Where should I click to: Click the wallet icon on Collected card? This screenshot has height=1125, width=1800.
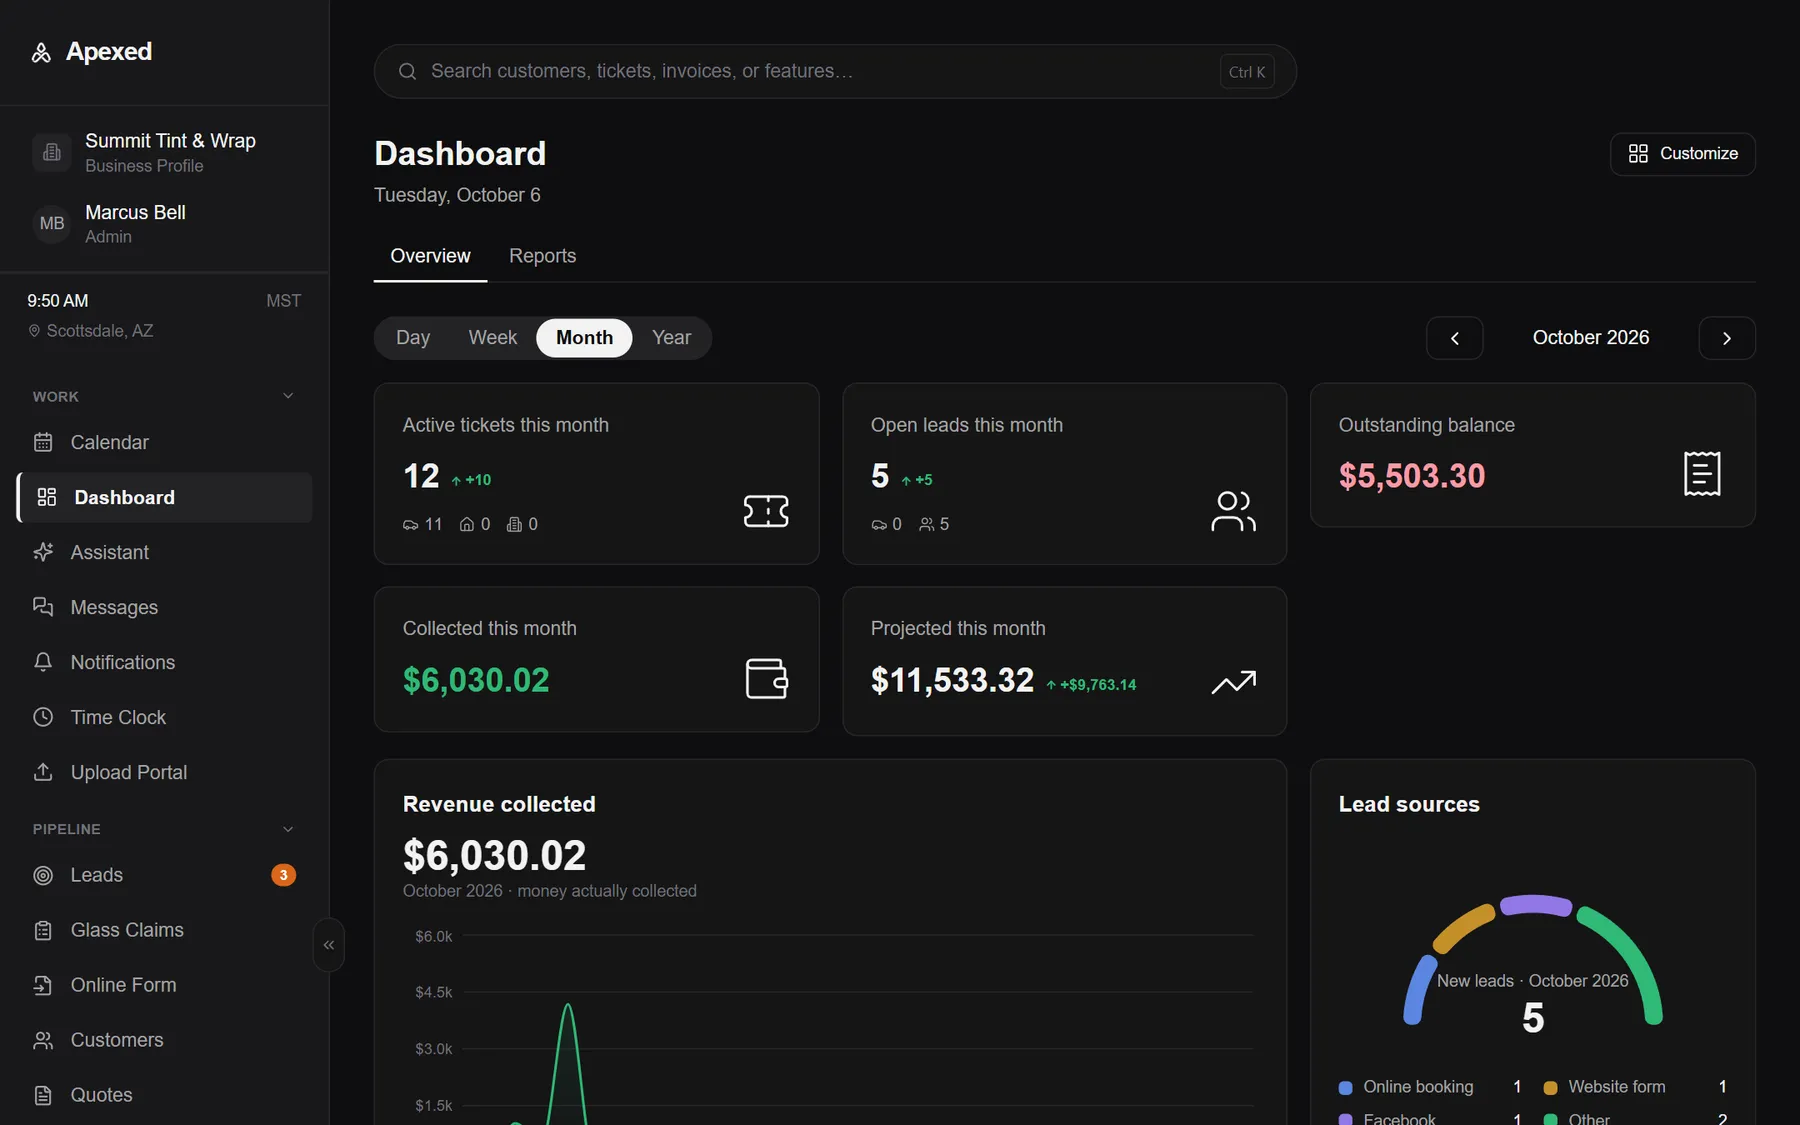[x=767, y=679]
